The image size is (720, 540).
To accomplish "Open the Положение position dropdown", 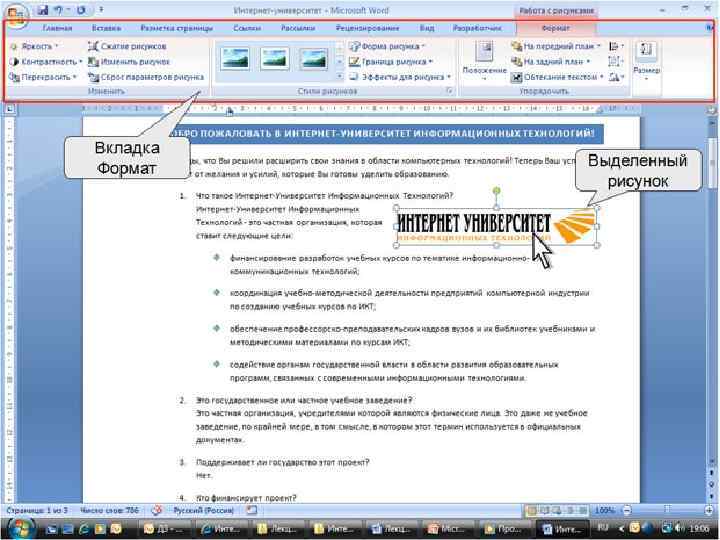I will coord(484,61).
